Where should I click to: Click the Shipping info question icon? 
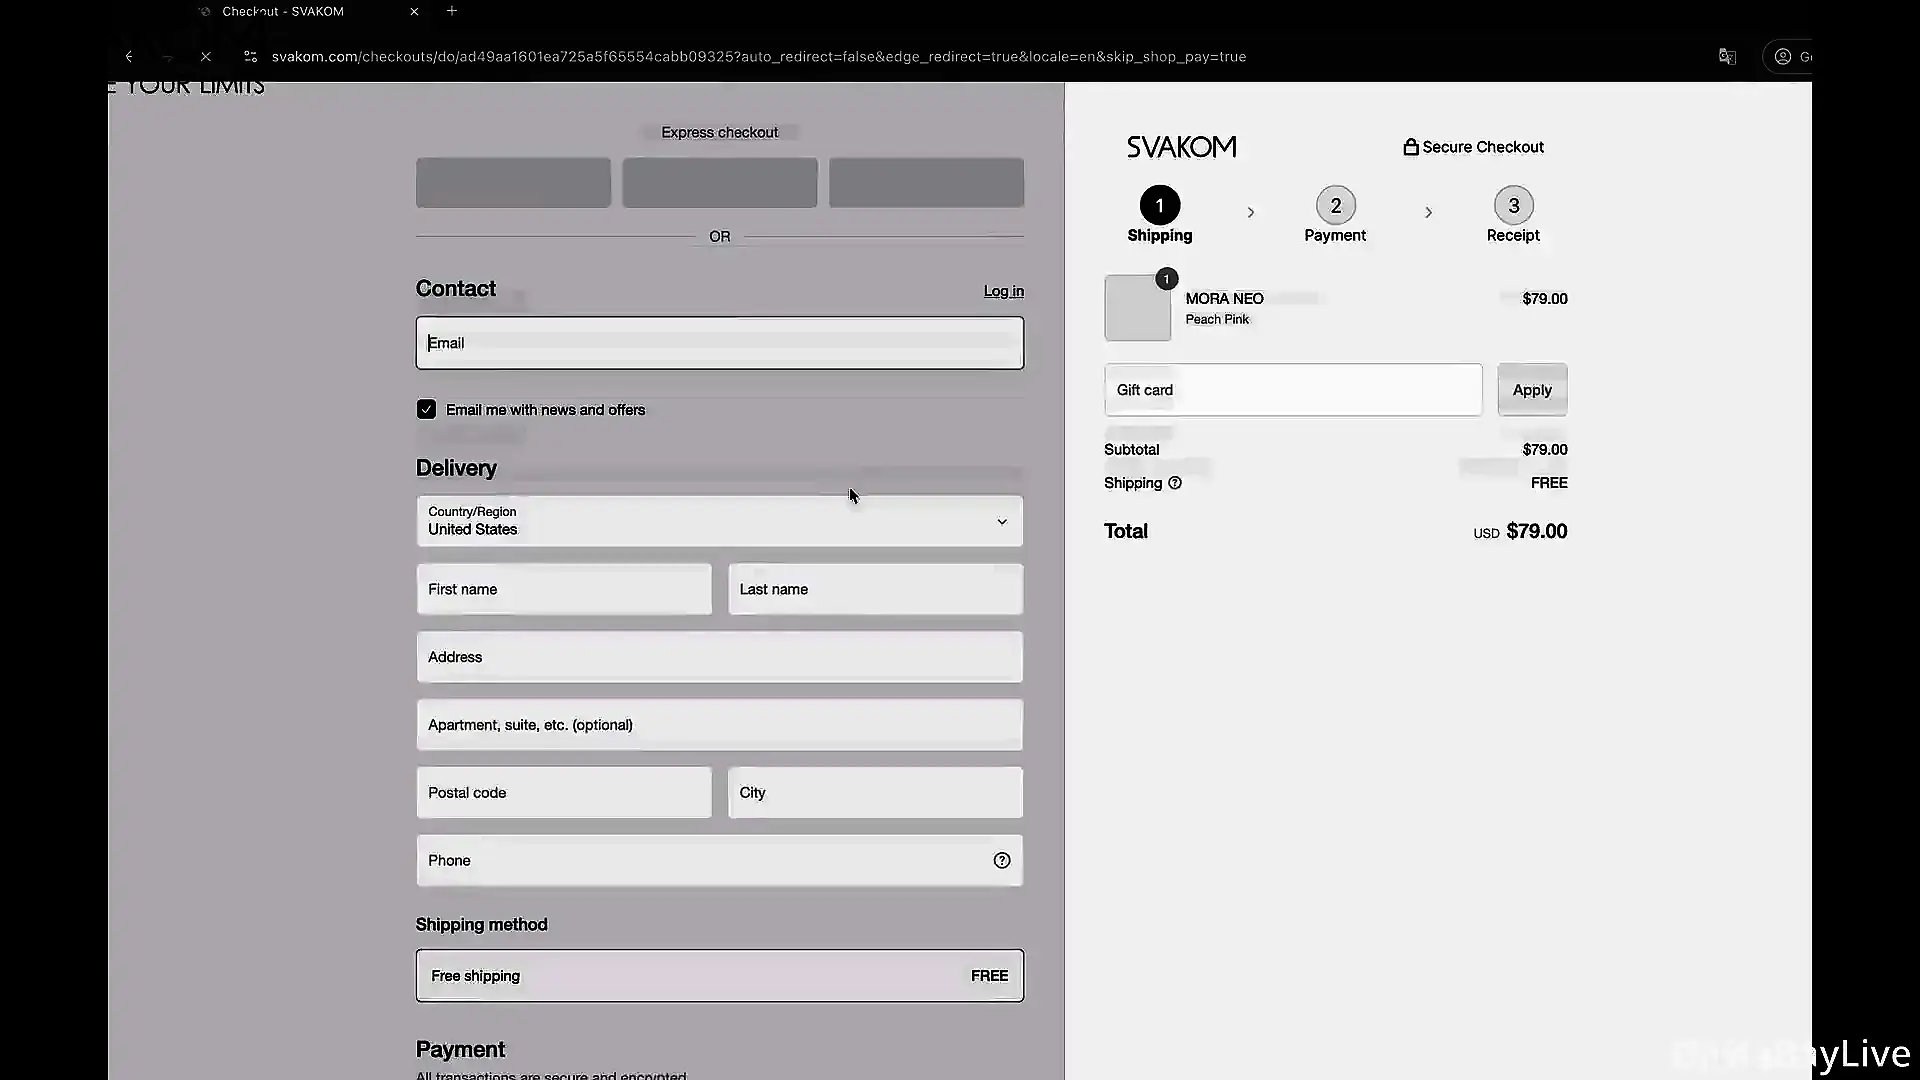1175,484
